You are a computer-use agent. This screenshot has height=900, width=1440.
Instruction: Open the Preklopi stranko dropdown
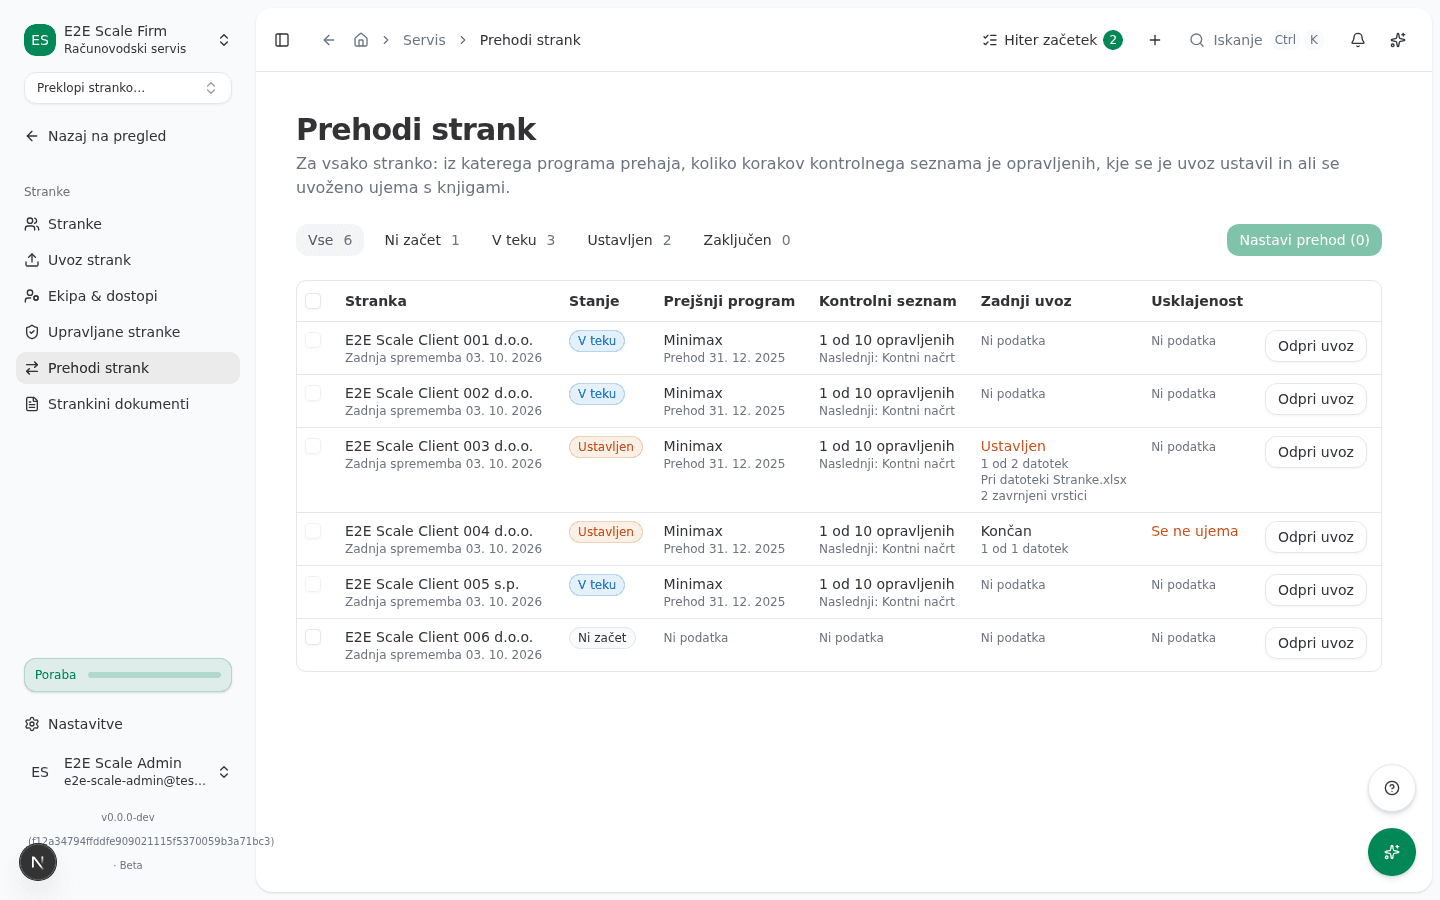pyautogui.click(x=128, y=88)
